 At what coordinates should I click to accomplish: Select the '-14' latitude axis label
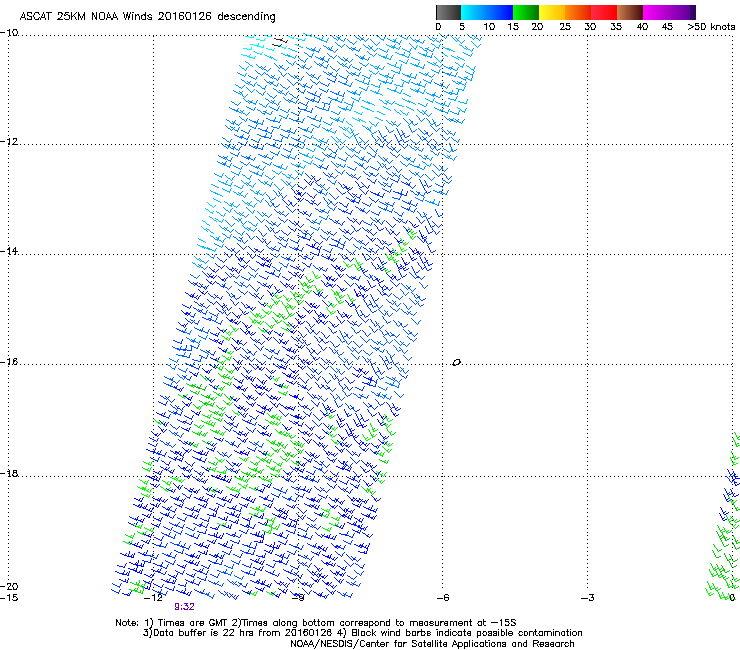[9, 251]
